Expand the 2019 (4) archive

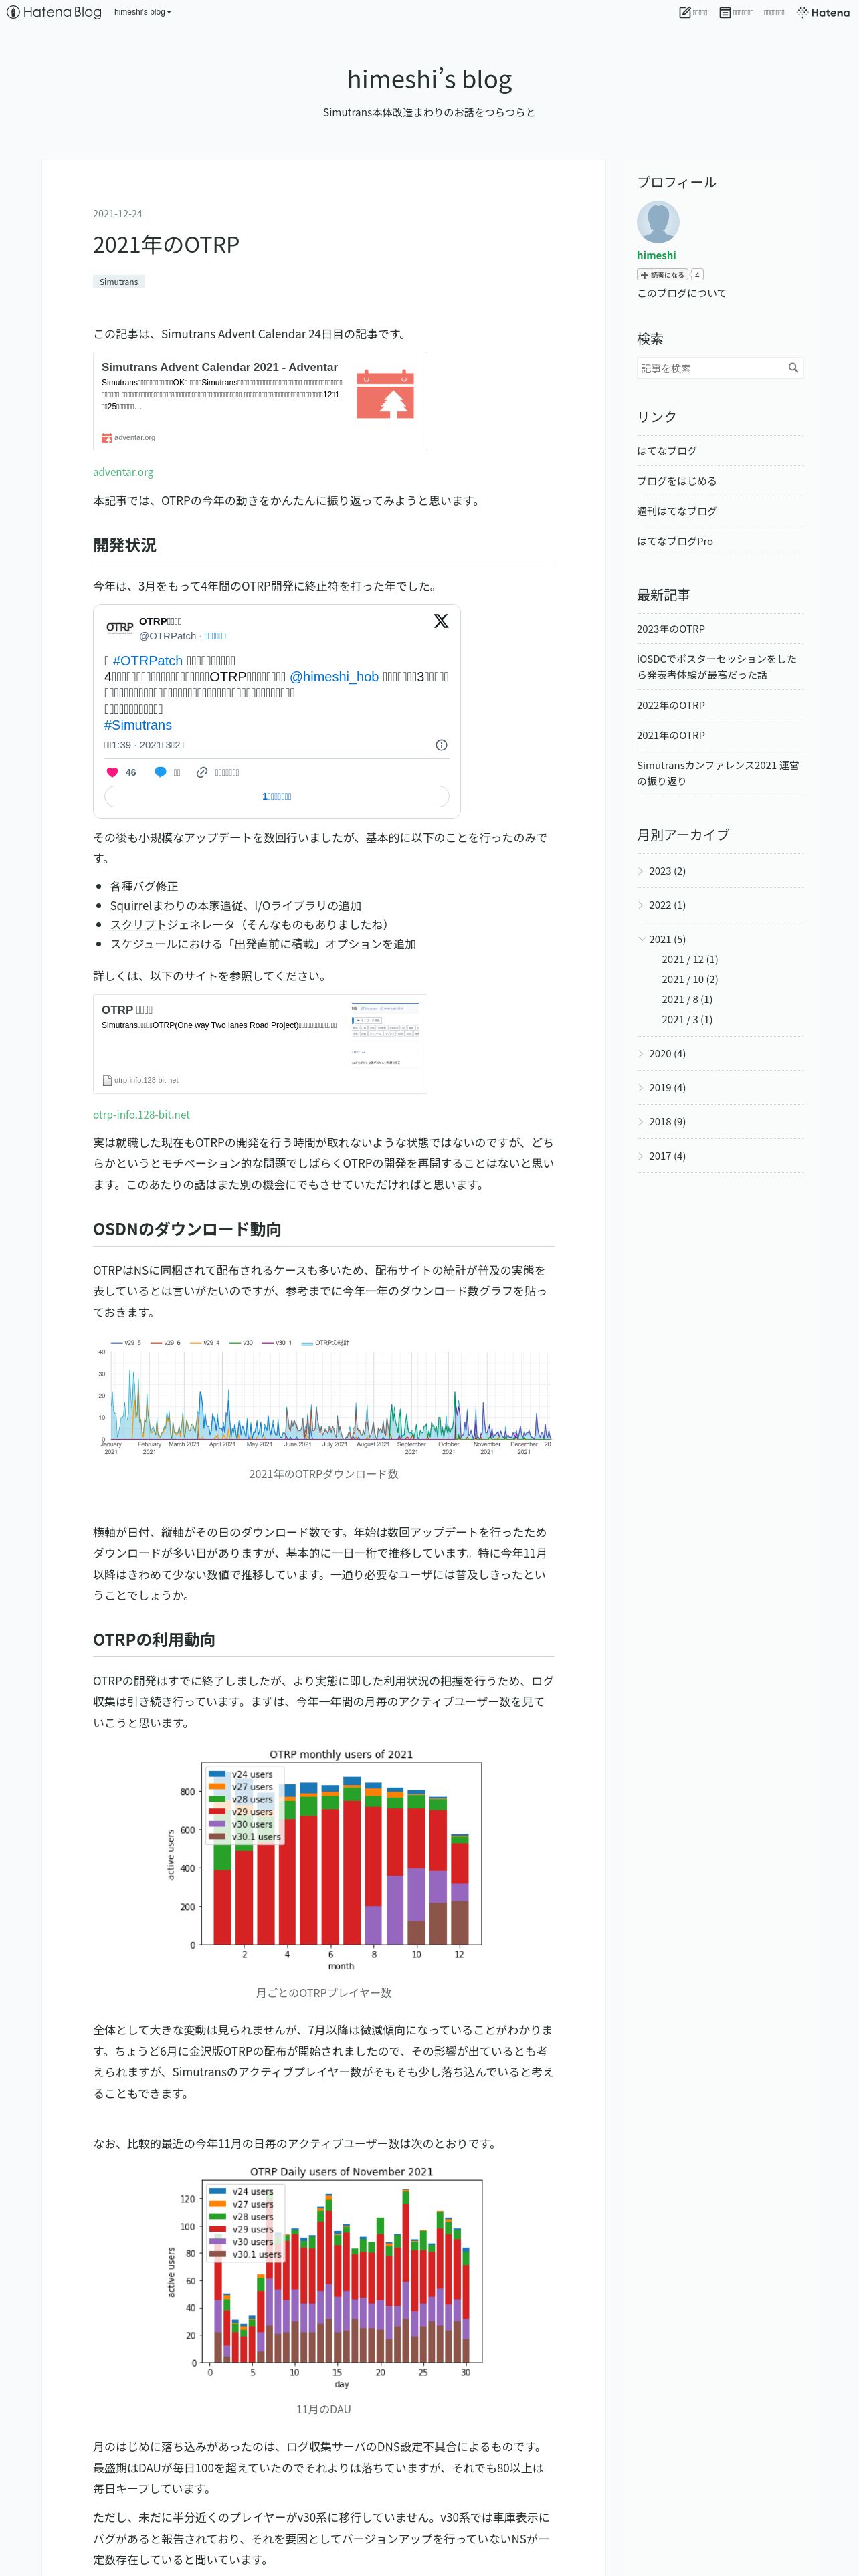tap(641, 1087)
